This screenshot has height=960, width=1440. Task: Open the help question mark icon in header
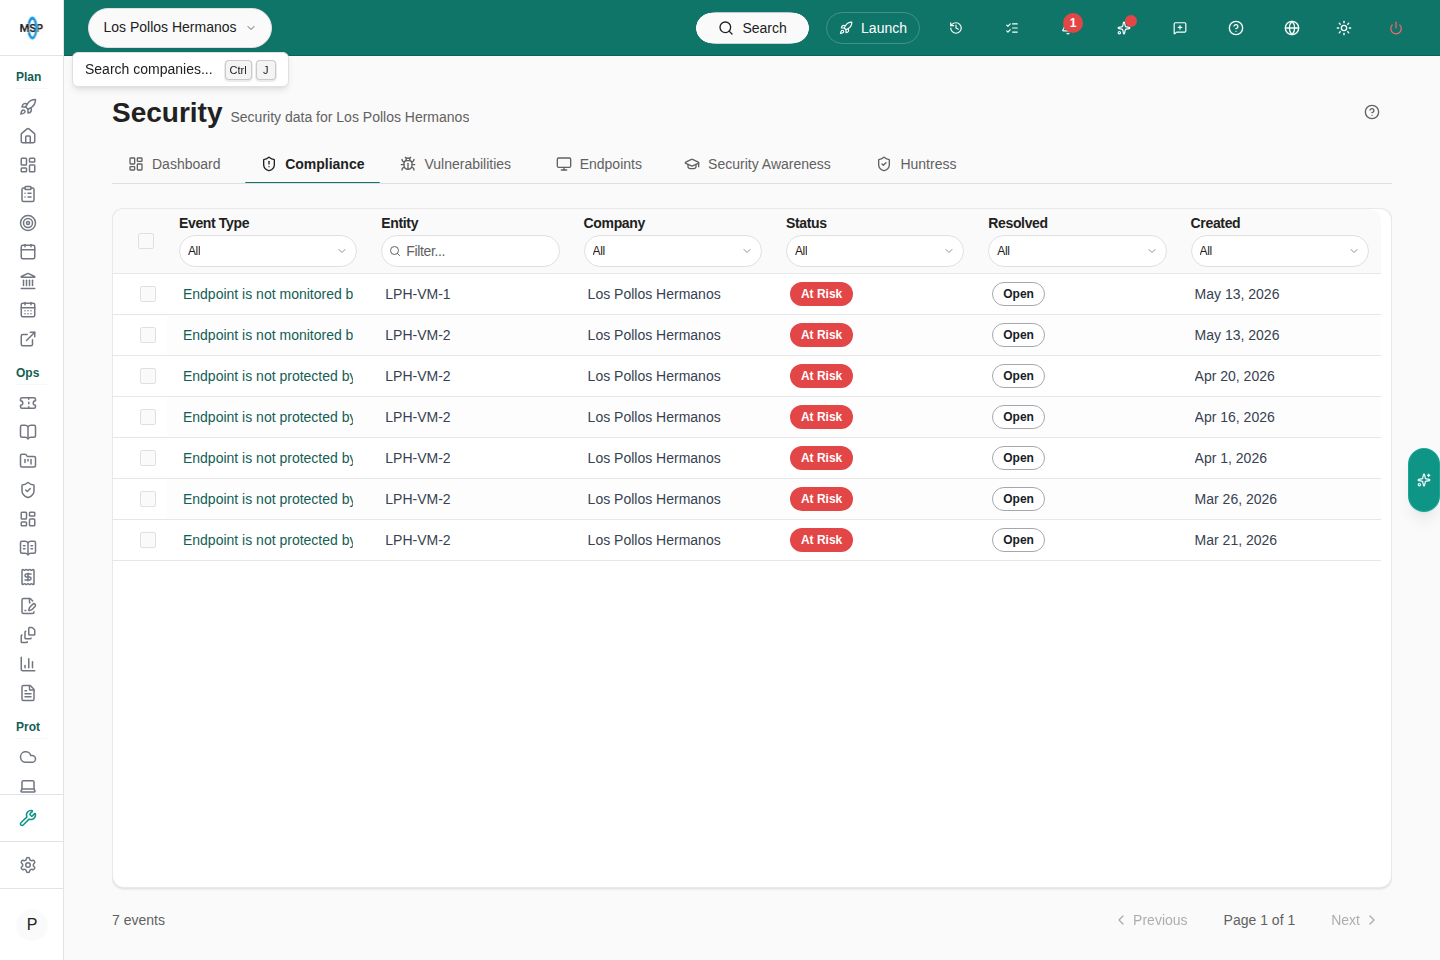tap(1236, 28)
